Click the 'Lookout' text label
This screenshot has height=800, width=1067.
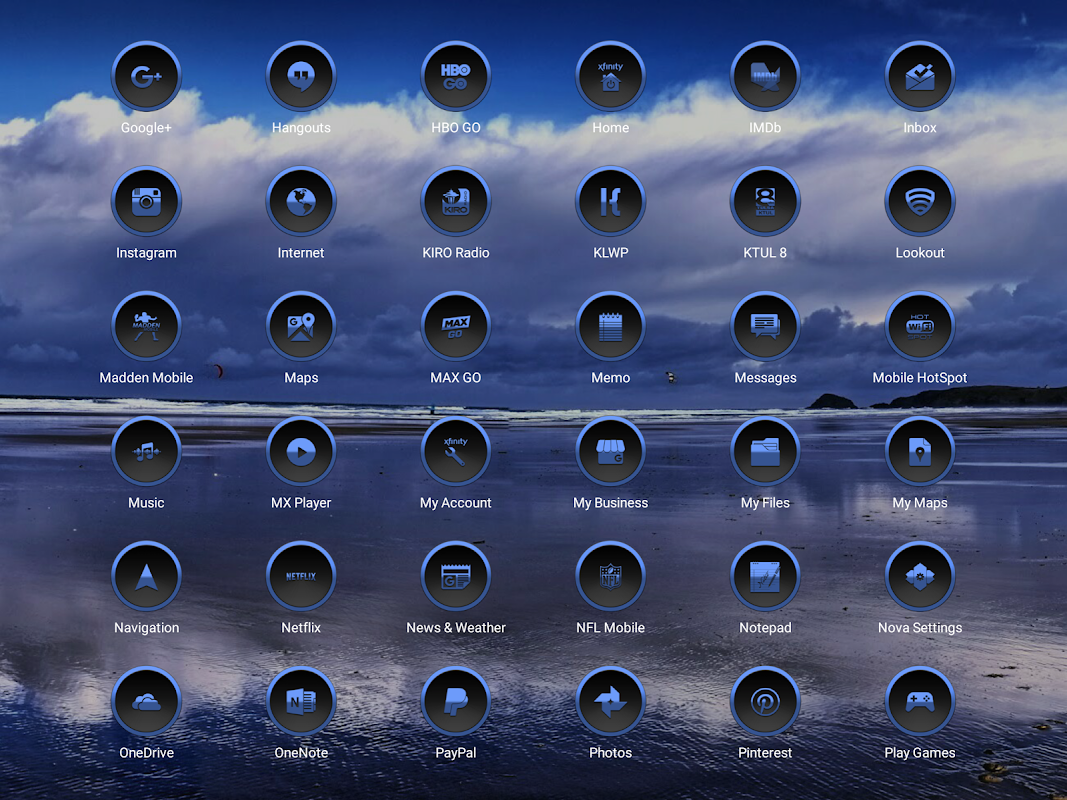[x=920, y=253]
